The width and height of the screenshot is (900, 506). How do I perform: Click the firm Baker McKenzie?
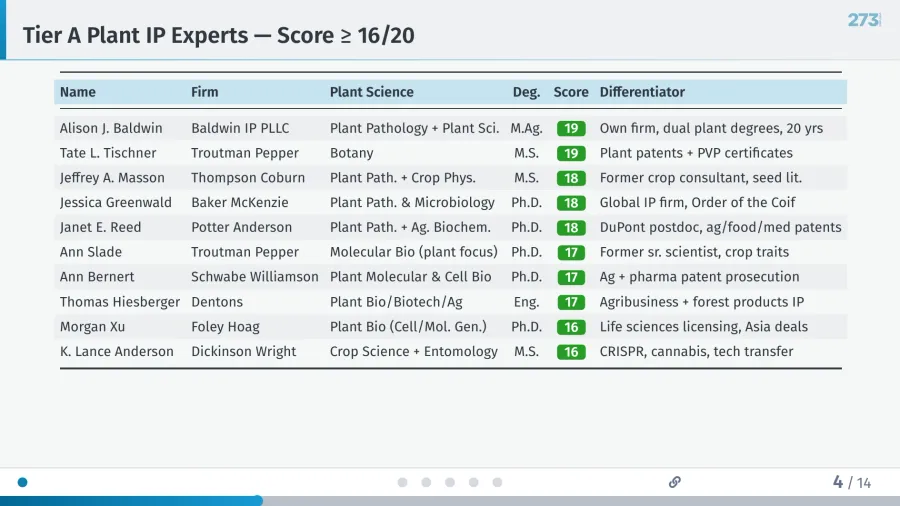click(x=240, y=203)
